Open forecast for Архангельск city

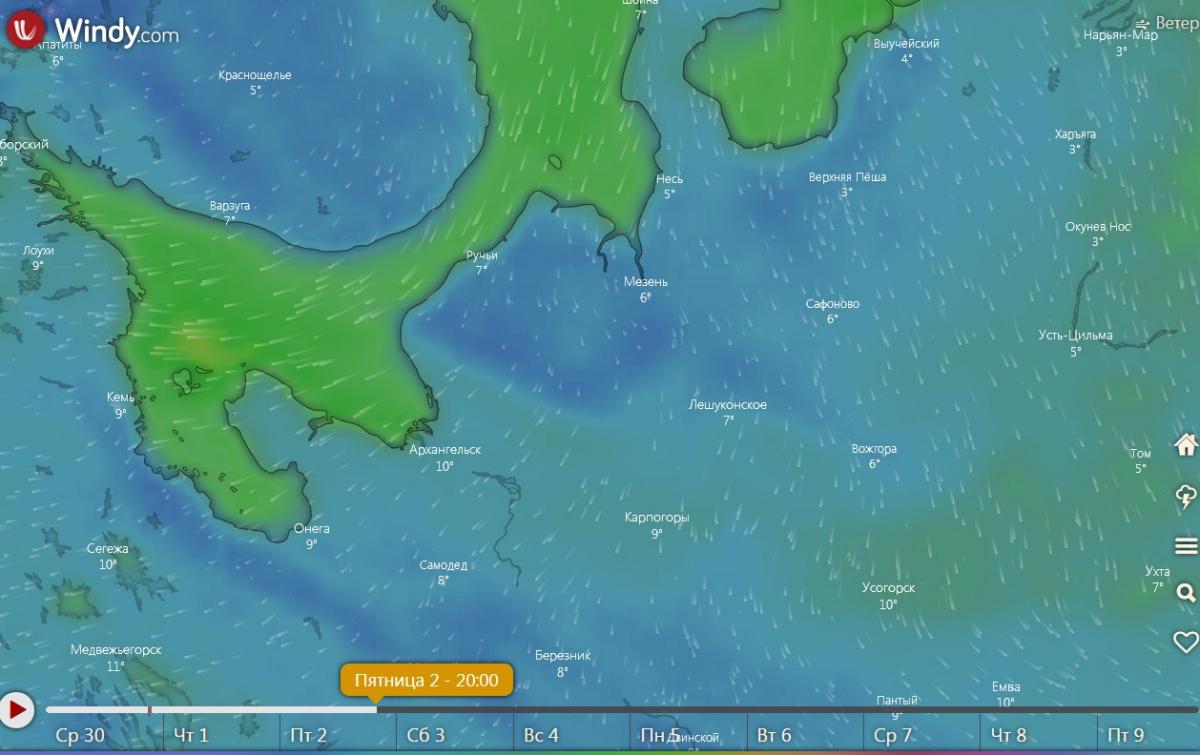[445, 450]
